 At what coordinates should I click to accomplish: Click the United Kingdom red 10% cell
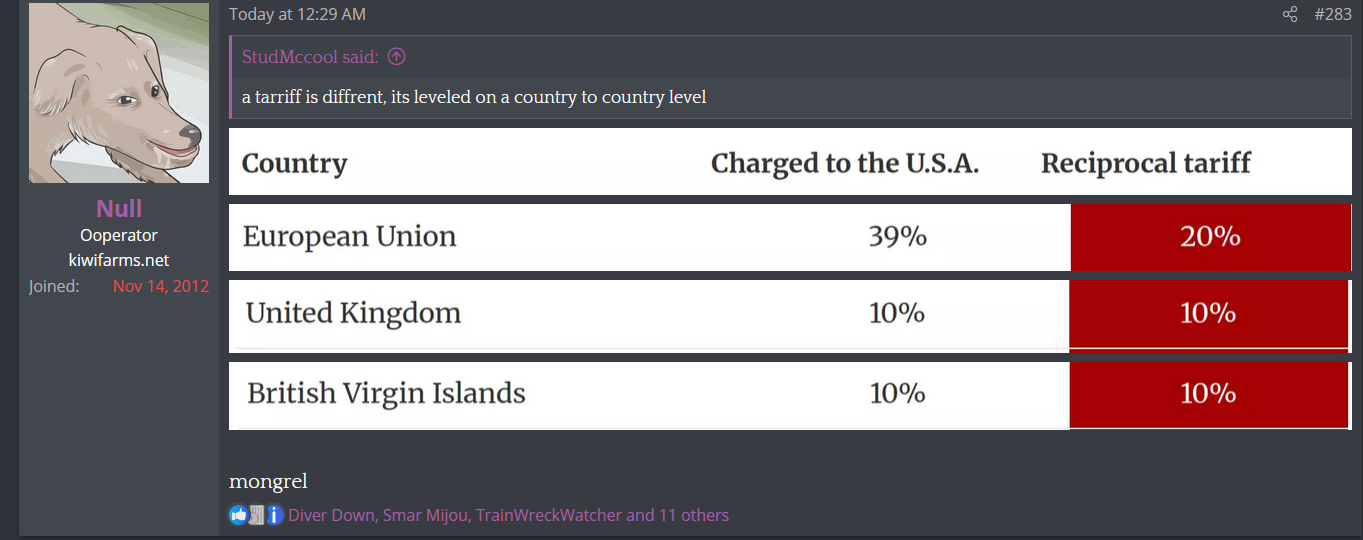[x=1208, y=314]
